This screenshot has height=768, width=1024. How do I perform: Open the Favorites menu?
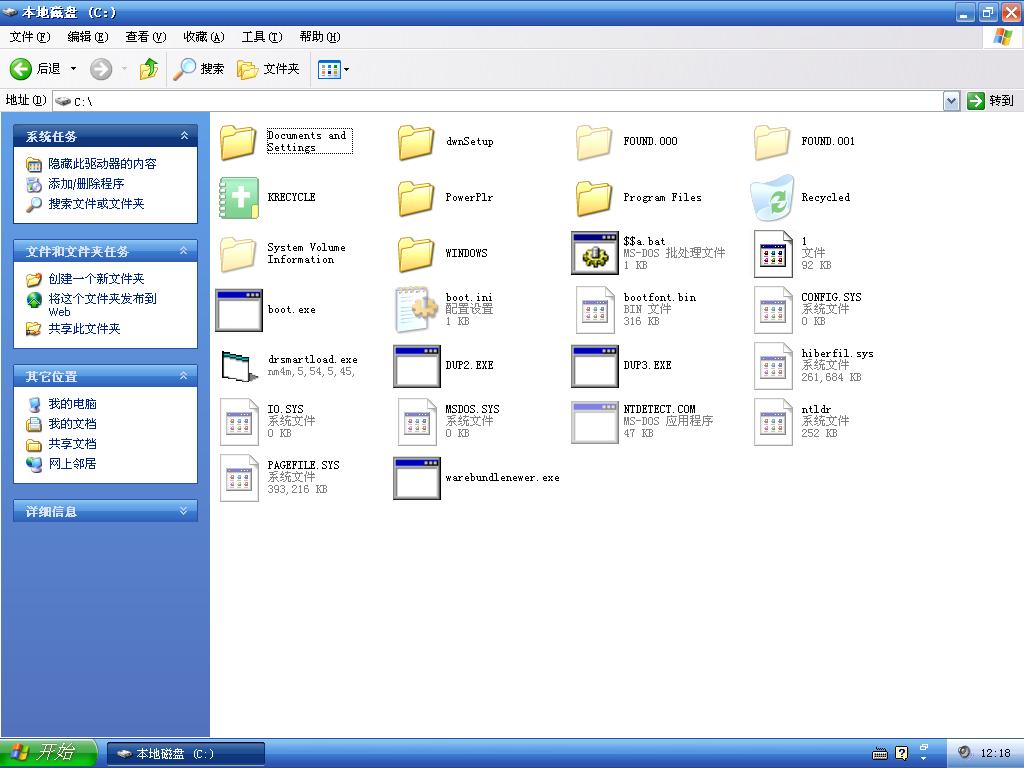click(203, 37)
